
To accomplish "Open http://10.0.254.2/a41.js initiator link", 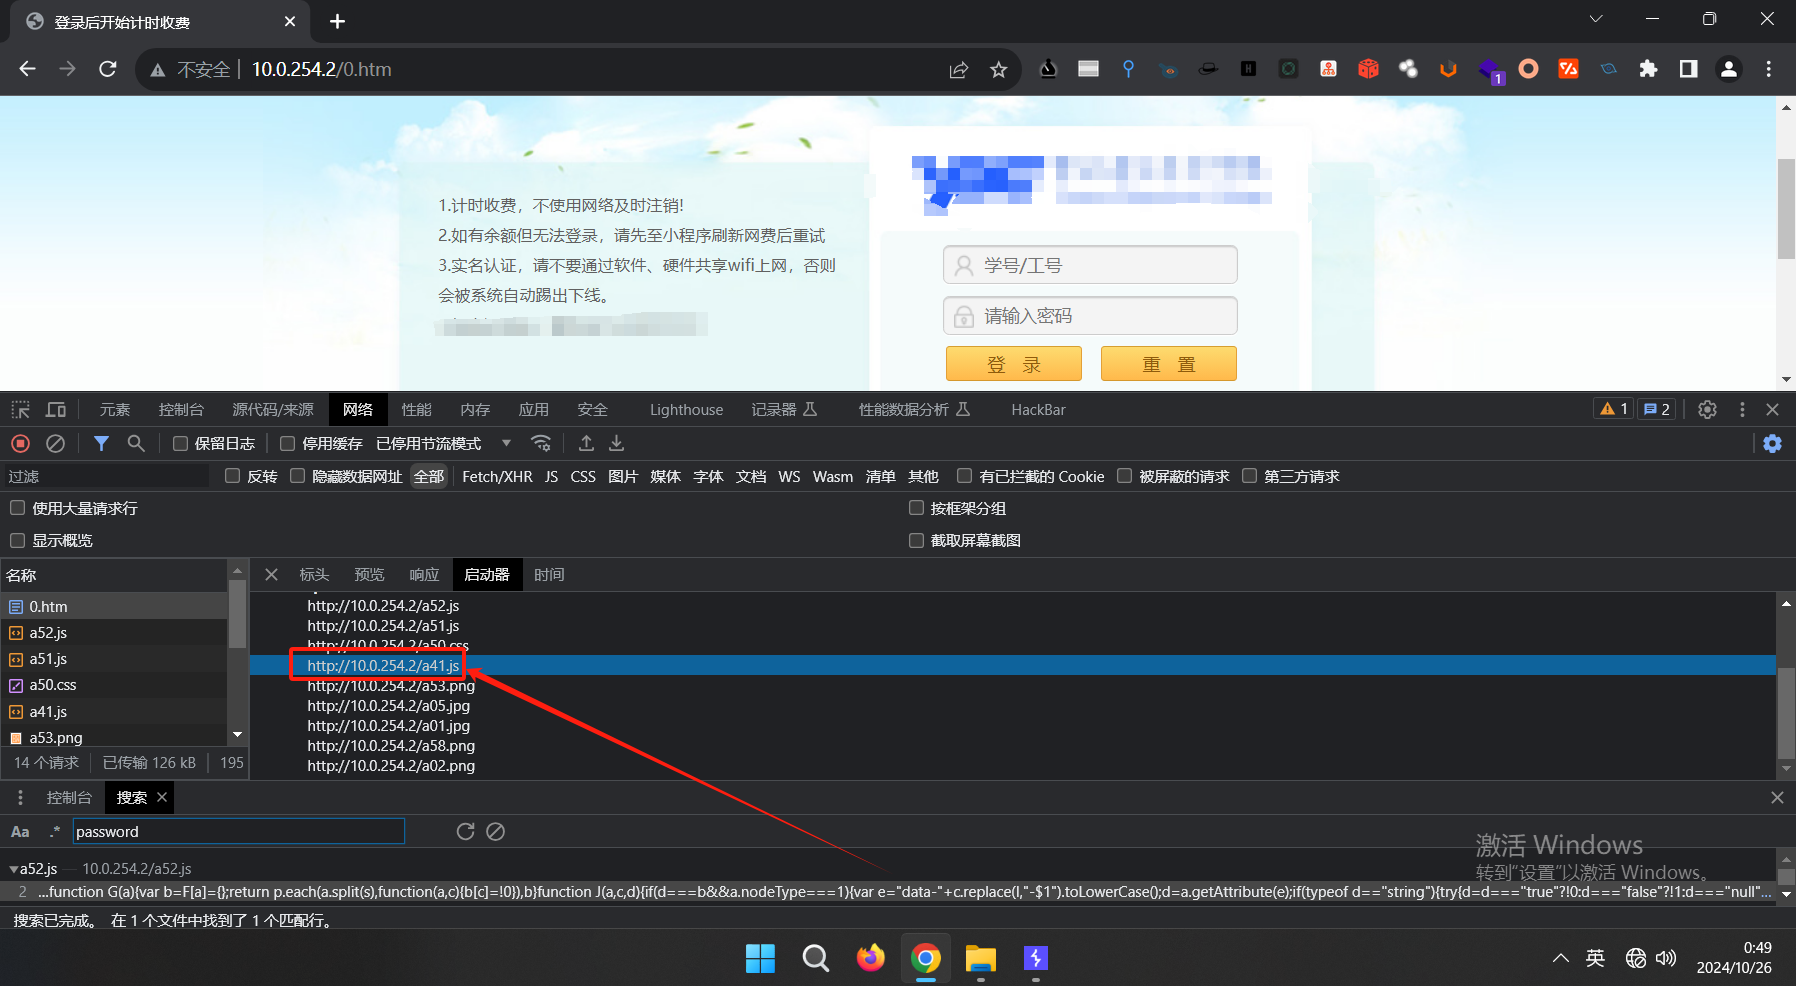I will point(383,665).
